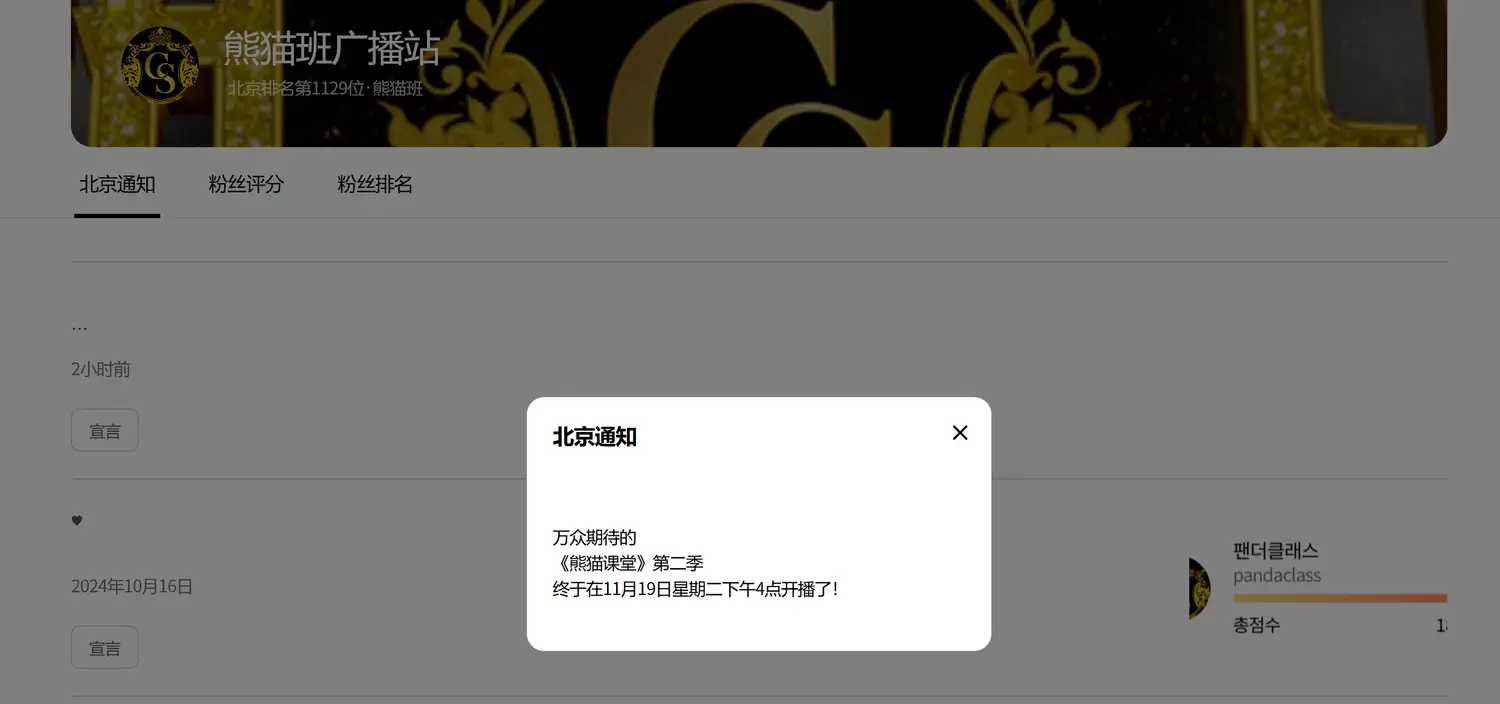Click the 熊猫班广播站 circular GS avatar
Viewport: 1500px width, 704px height.
[160, 65]
